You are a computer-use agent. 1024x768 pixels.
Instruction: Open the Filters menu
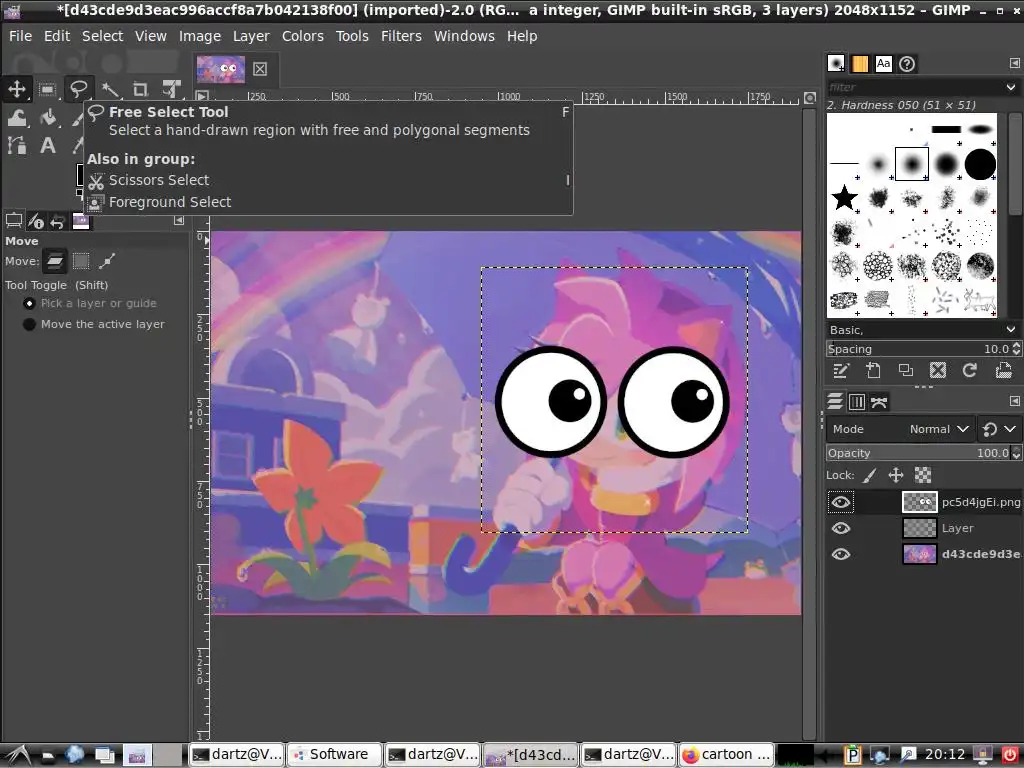point(401,36)
